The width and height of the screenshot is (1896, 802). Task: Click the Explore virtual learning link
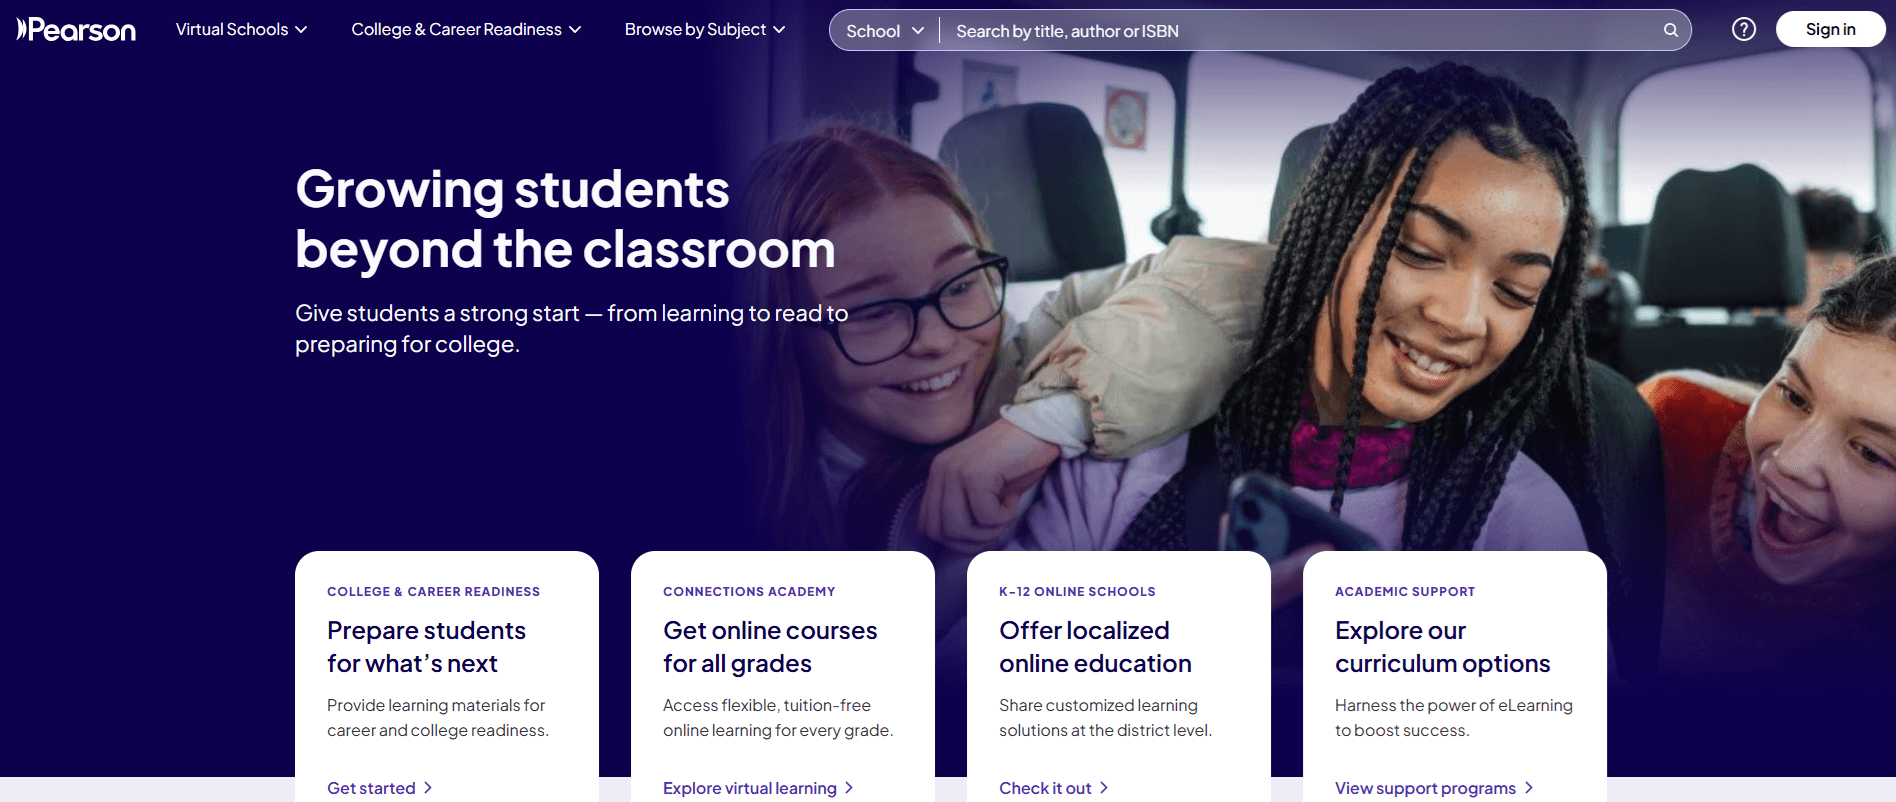tap(758, 788)
